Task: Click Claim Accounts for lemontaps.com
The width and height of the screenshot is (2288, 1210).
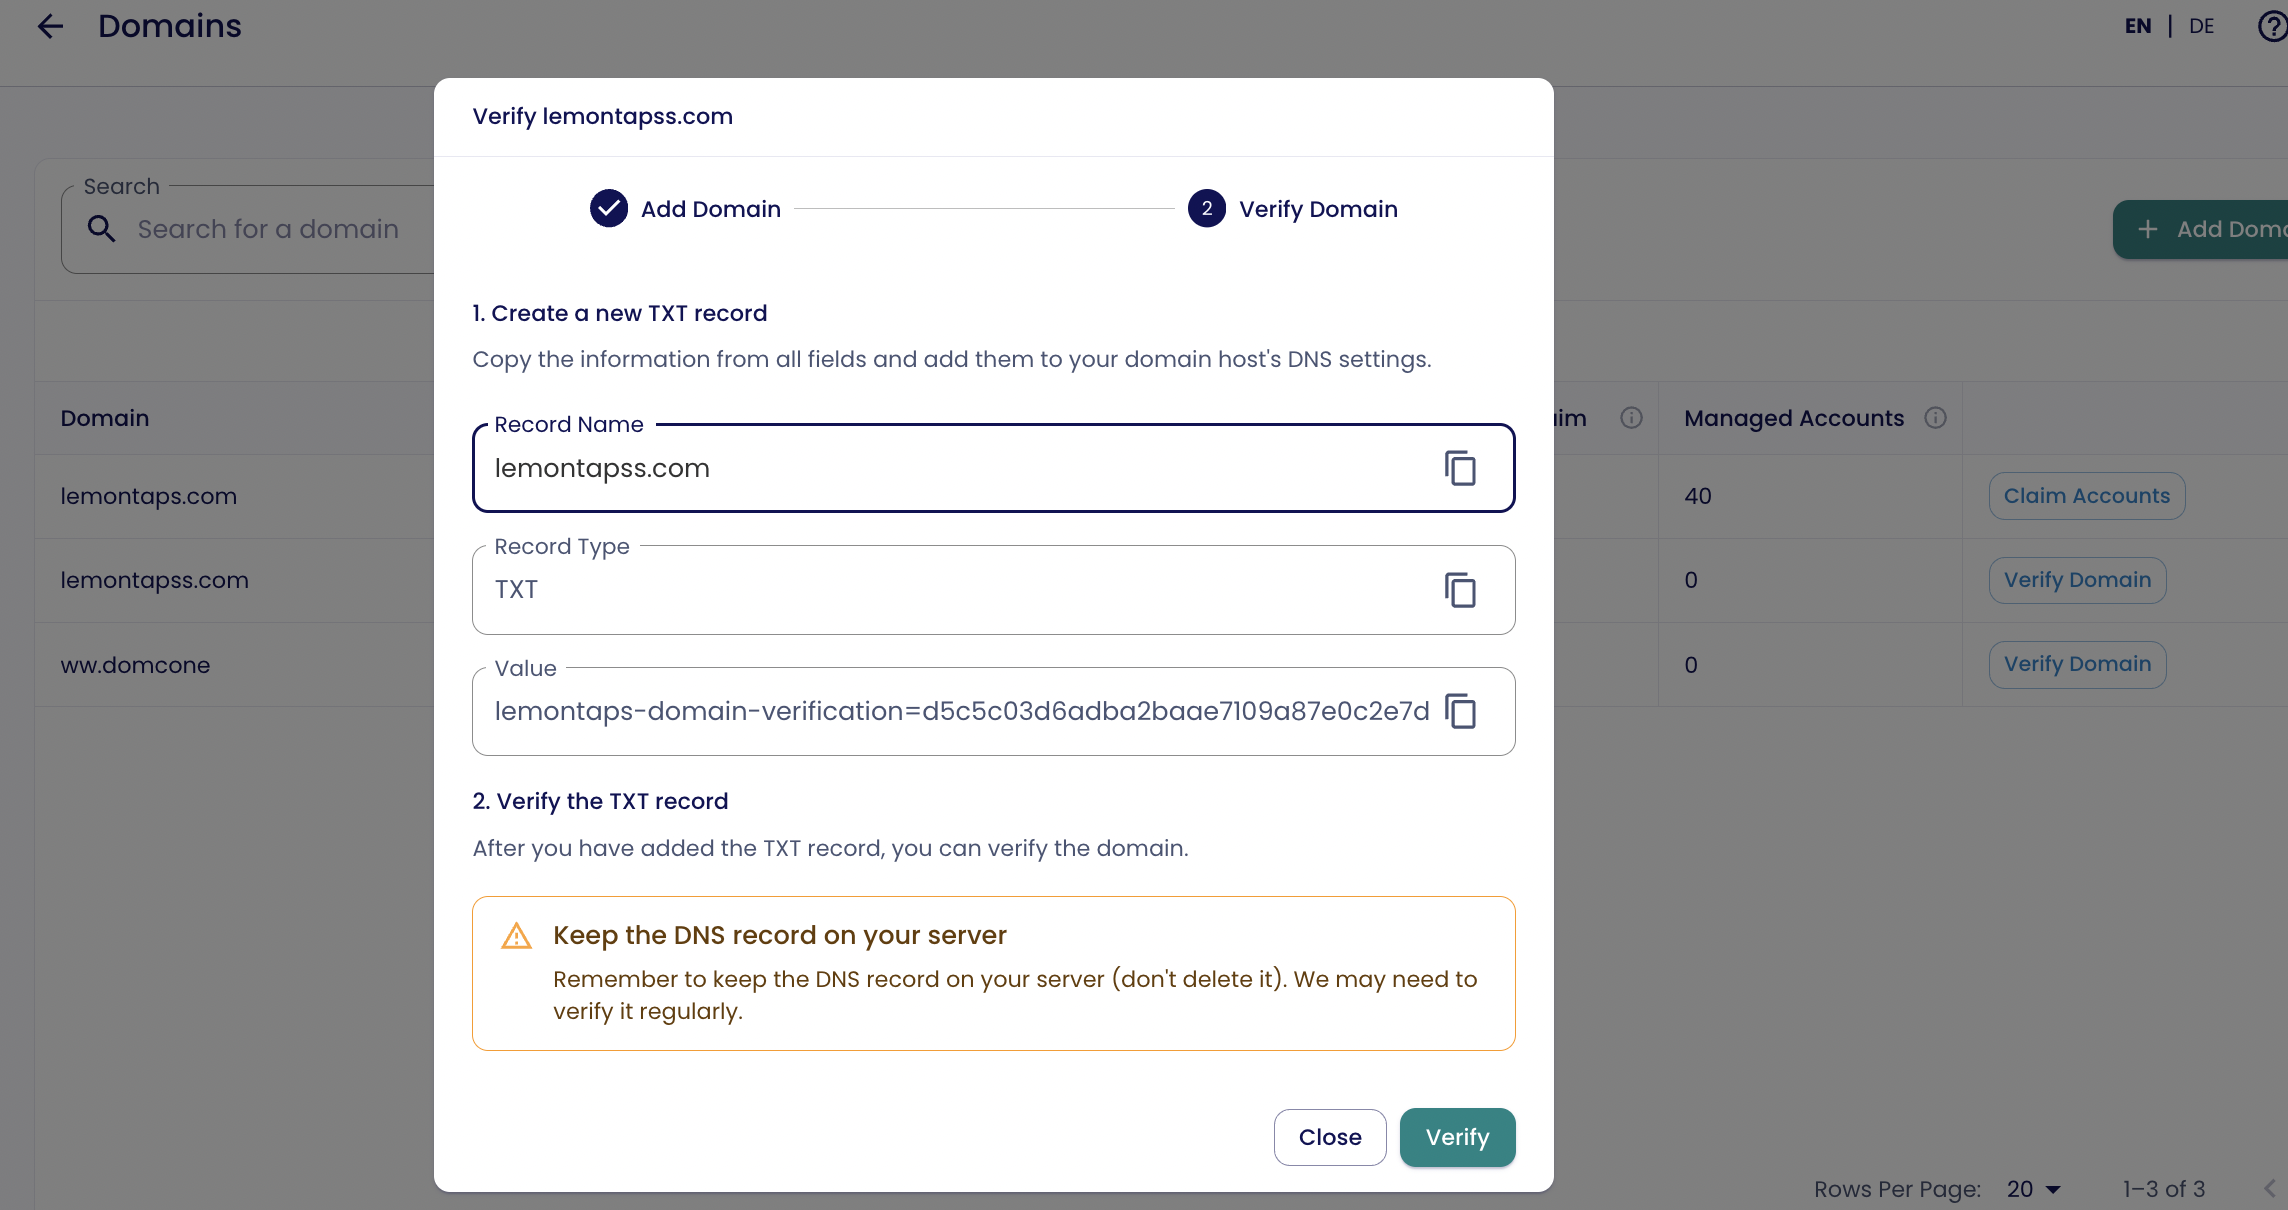Action: [x=2086, y=496]
